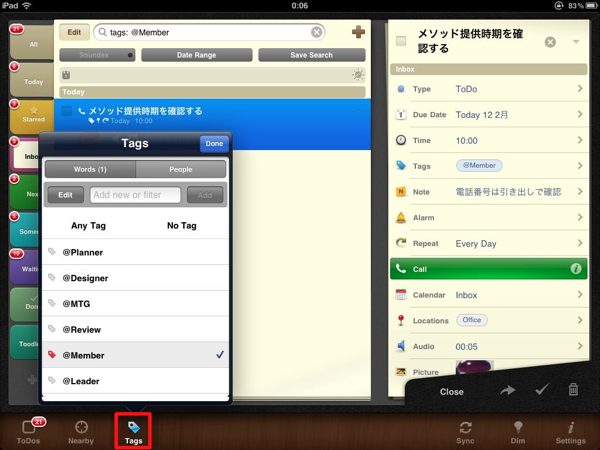Expand the Due Date row chevron
Viewport: 600px width, 450px height.
point(580,114)
